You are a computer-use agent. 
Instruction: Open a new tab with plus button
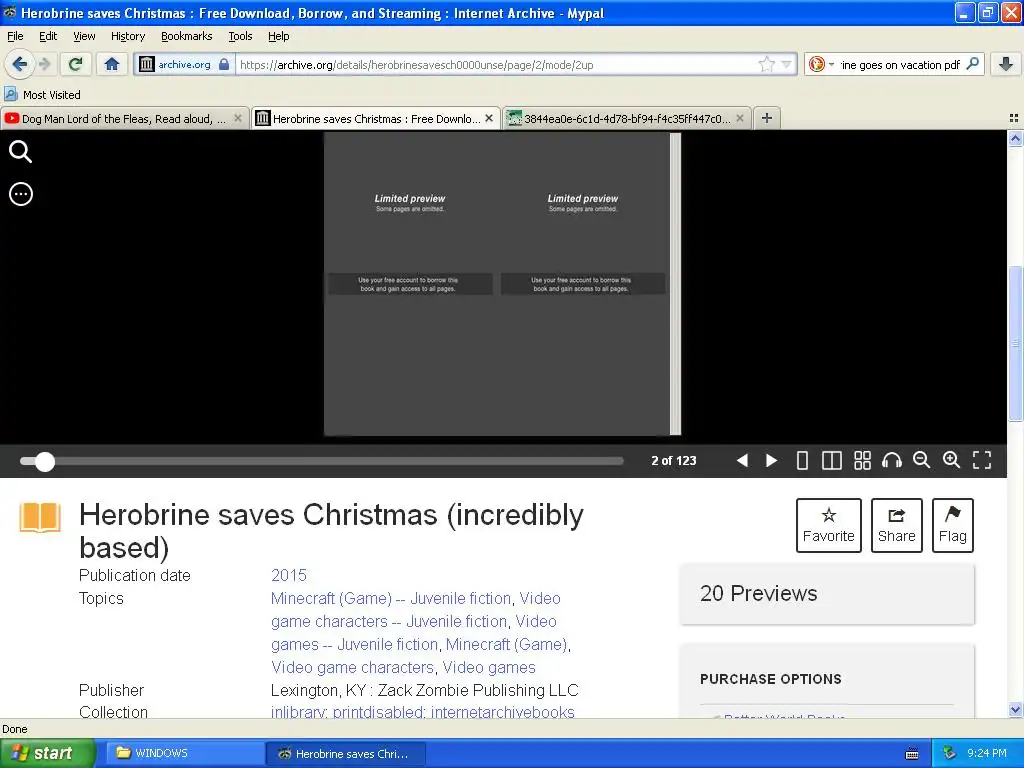click(767, 118)
